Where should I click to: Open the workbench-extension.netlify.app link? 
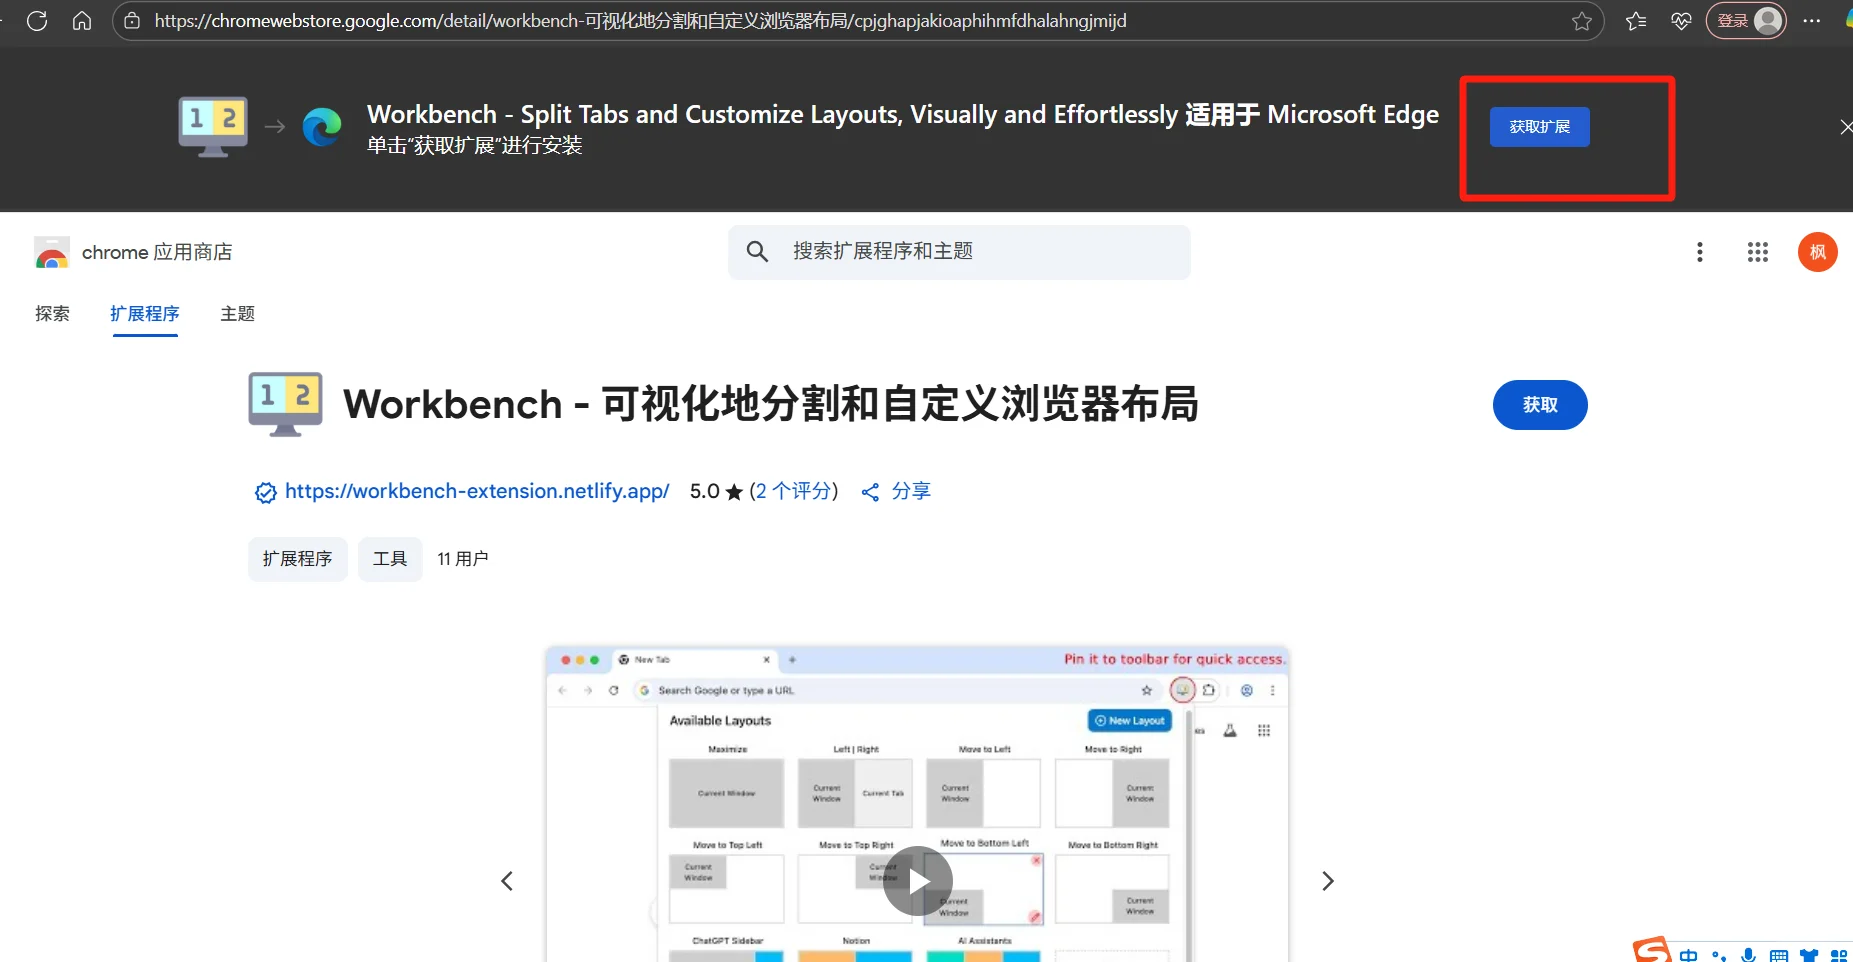476,491
